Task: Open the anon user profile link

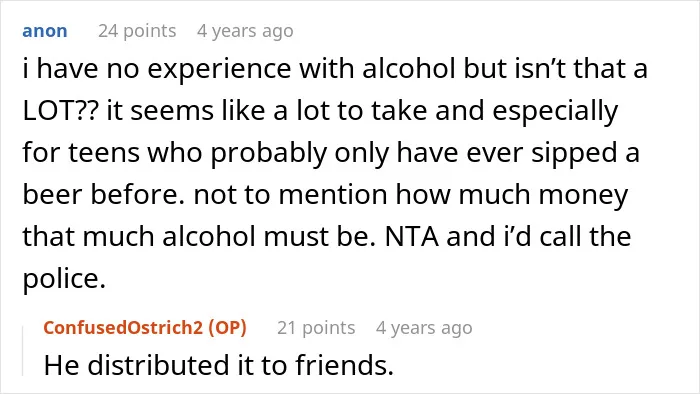Action: point(45,31)
